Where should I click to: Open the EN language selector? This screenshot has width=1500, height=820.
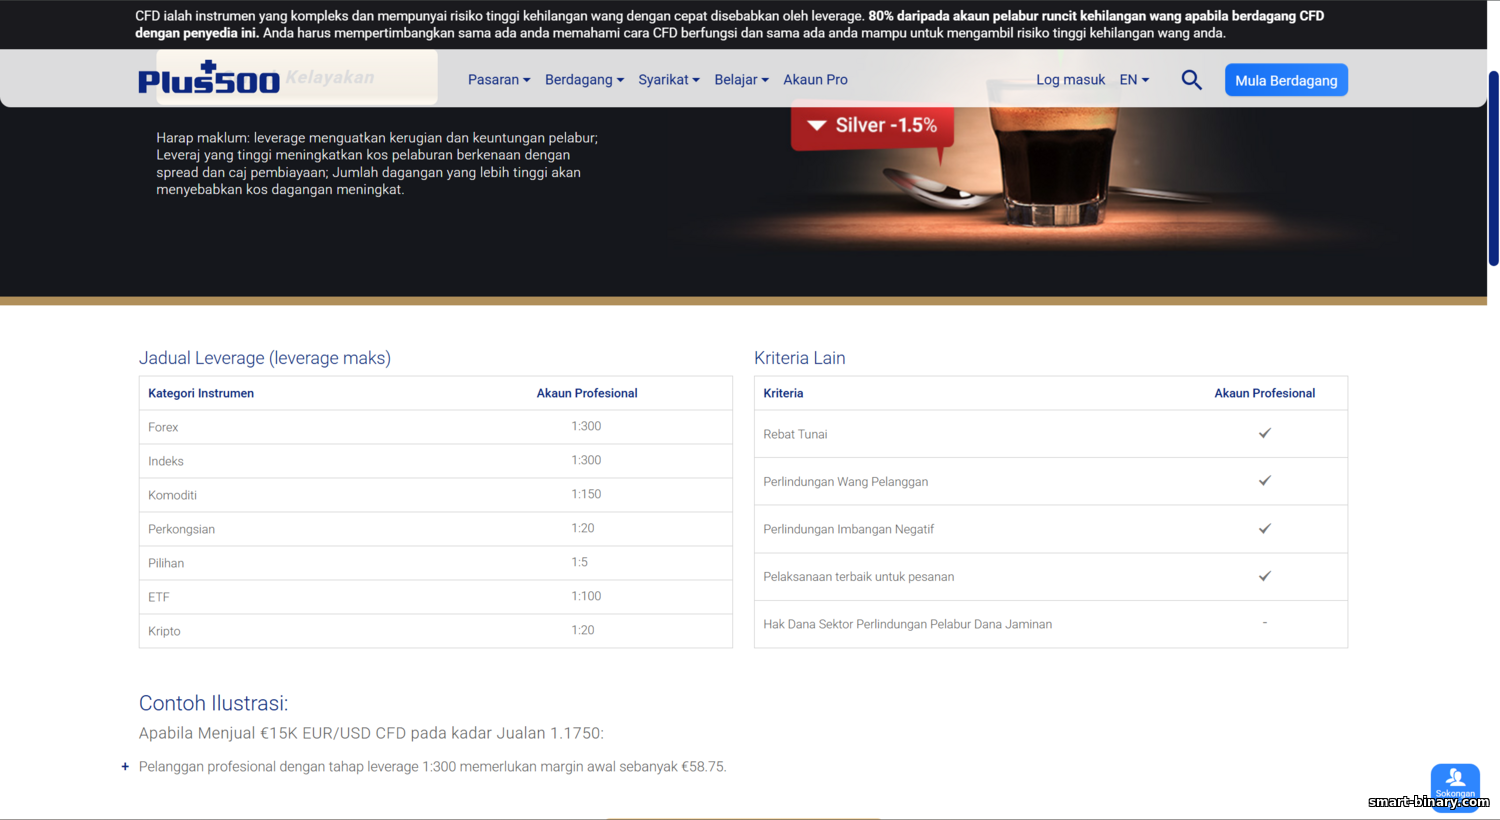(1134, 80)
